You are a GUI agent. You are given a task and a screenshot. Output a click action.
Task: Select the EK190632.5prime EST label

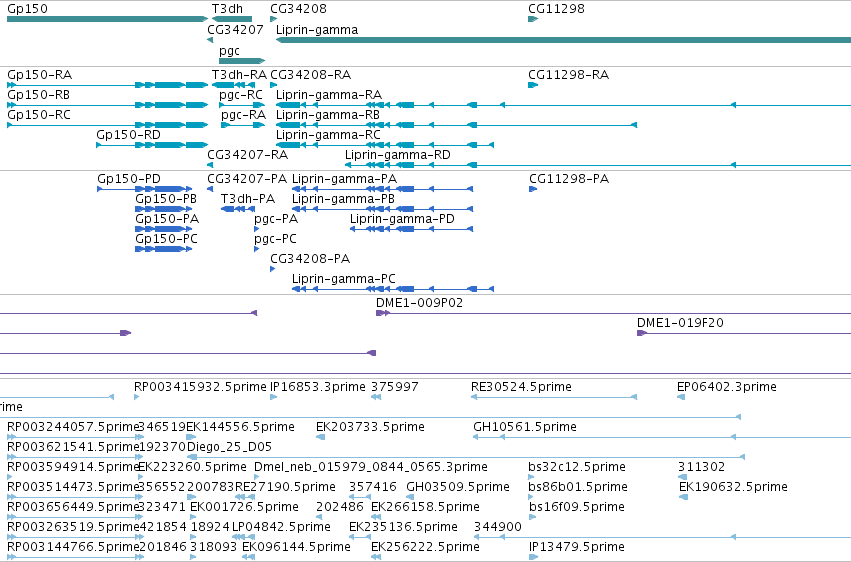(733, 487)
